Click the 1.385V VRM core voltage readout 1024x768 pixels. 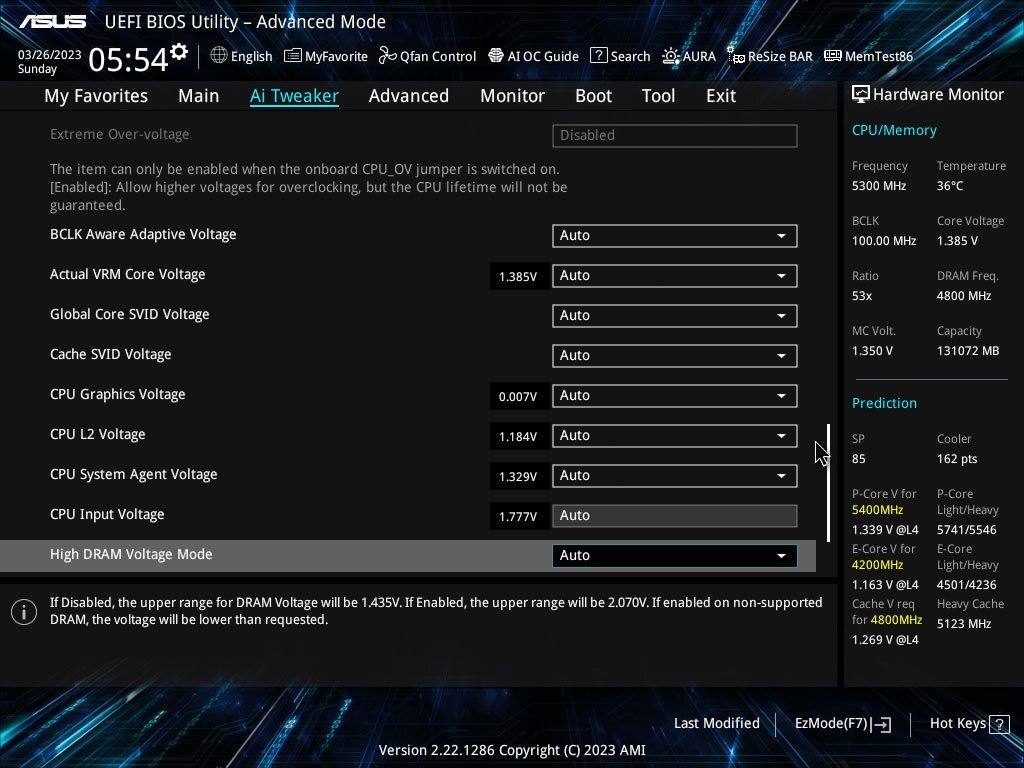[518, 277]
